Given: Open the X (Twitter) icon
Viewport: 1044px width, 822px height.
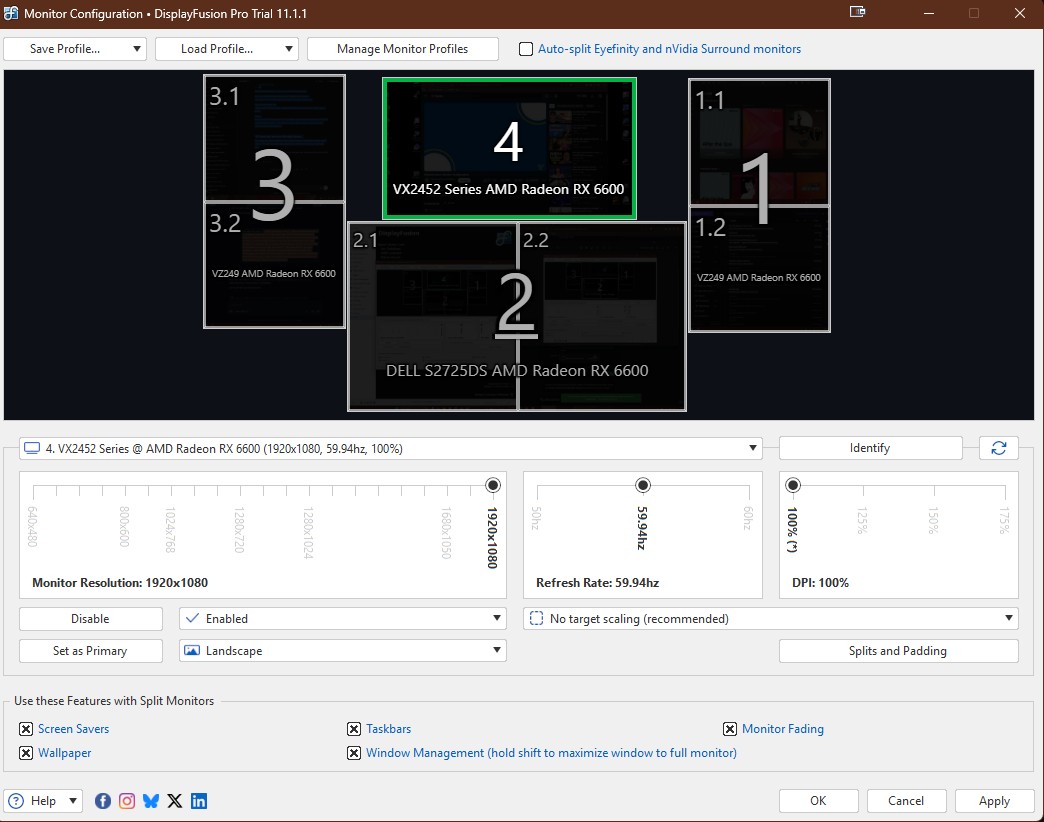Looking at the screenshot, I should [x=175, y=801].
